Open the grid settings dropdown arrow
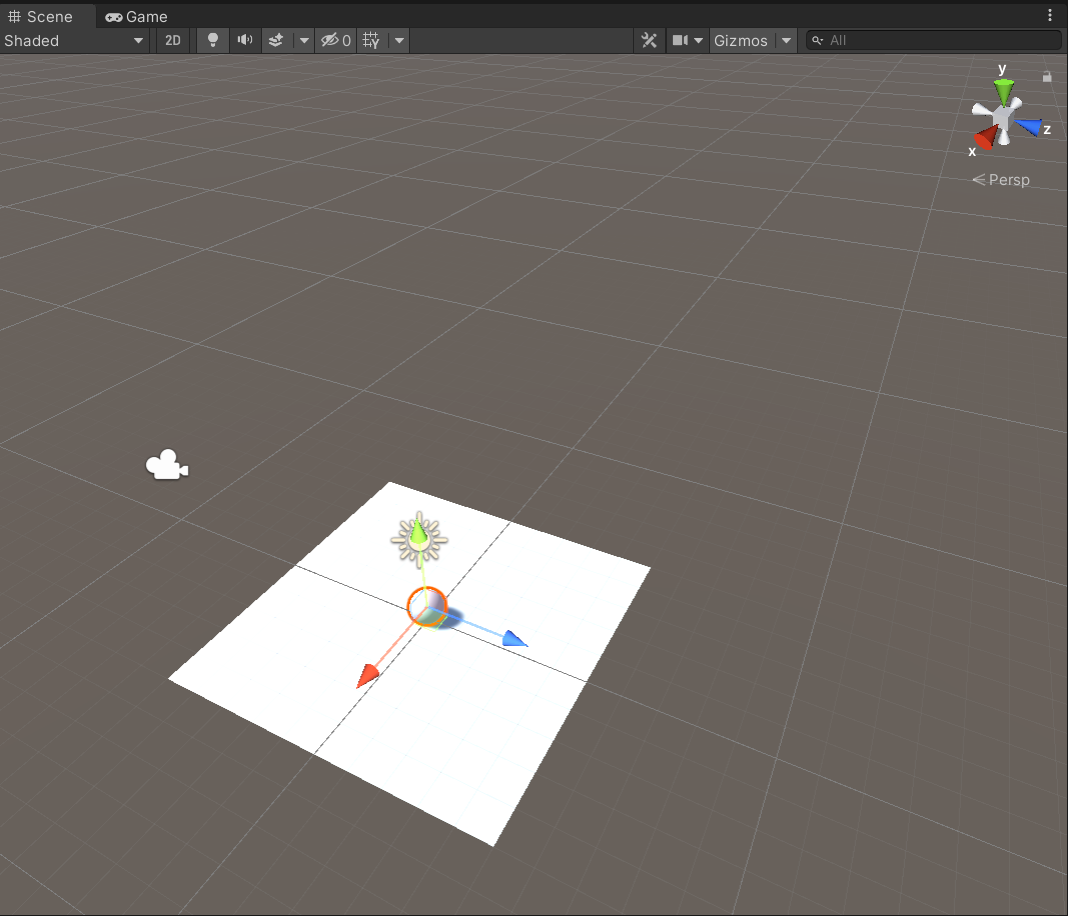1068x916 pixels. [x=398, y=40]
